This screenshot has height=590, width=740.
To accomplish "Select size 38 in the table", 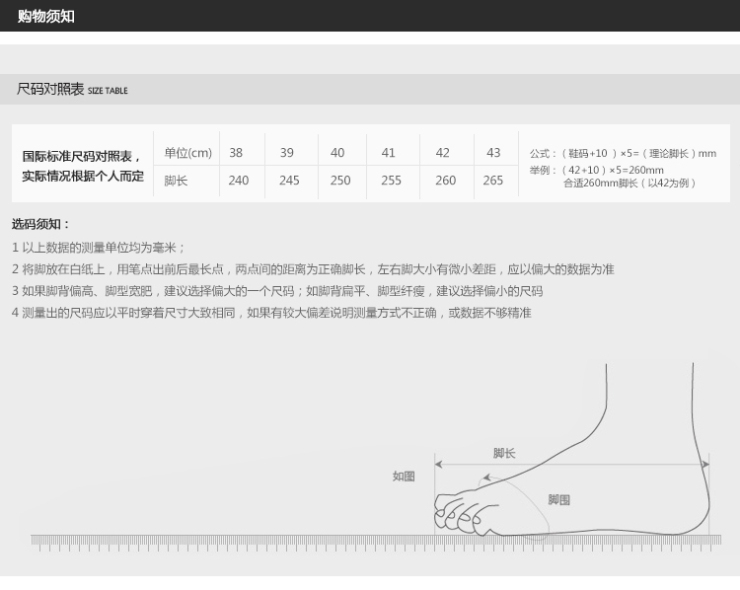I will point(236,153).
